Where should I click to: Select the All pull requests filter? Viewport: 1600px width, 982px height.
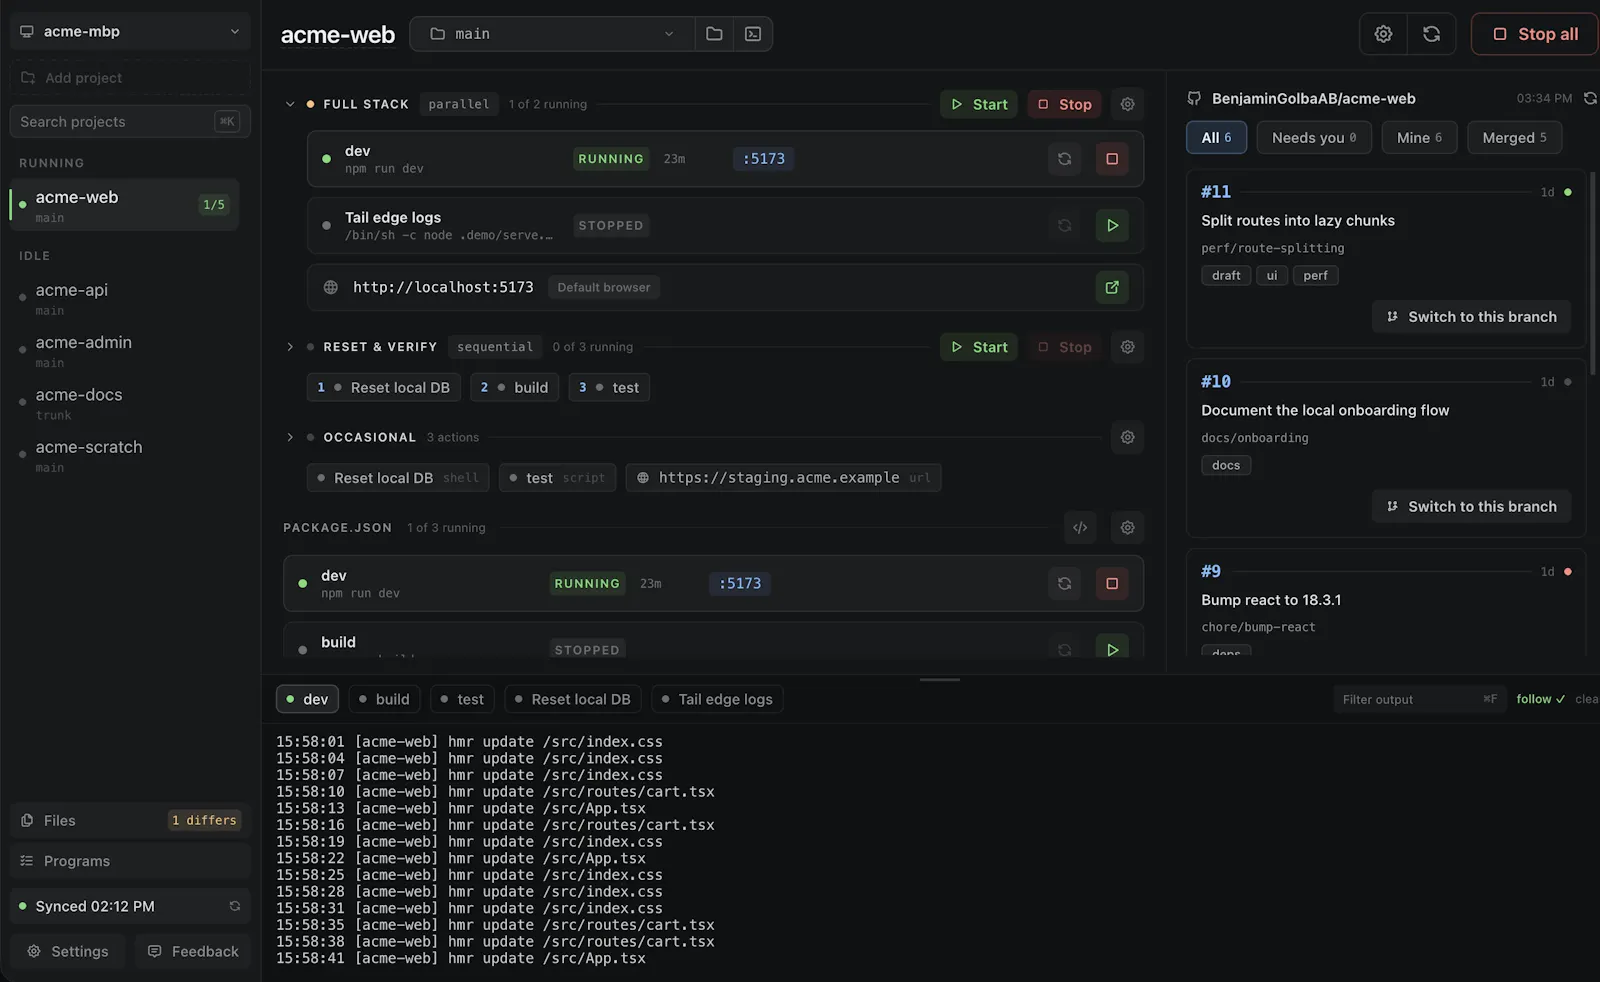1216,138
